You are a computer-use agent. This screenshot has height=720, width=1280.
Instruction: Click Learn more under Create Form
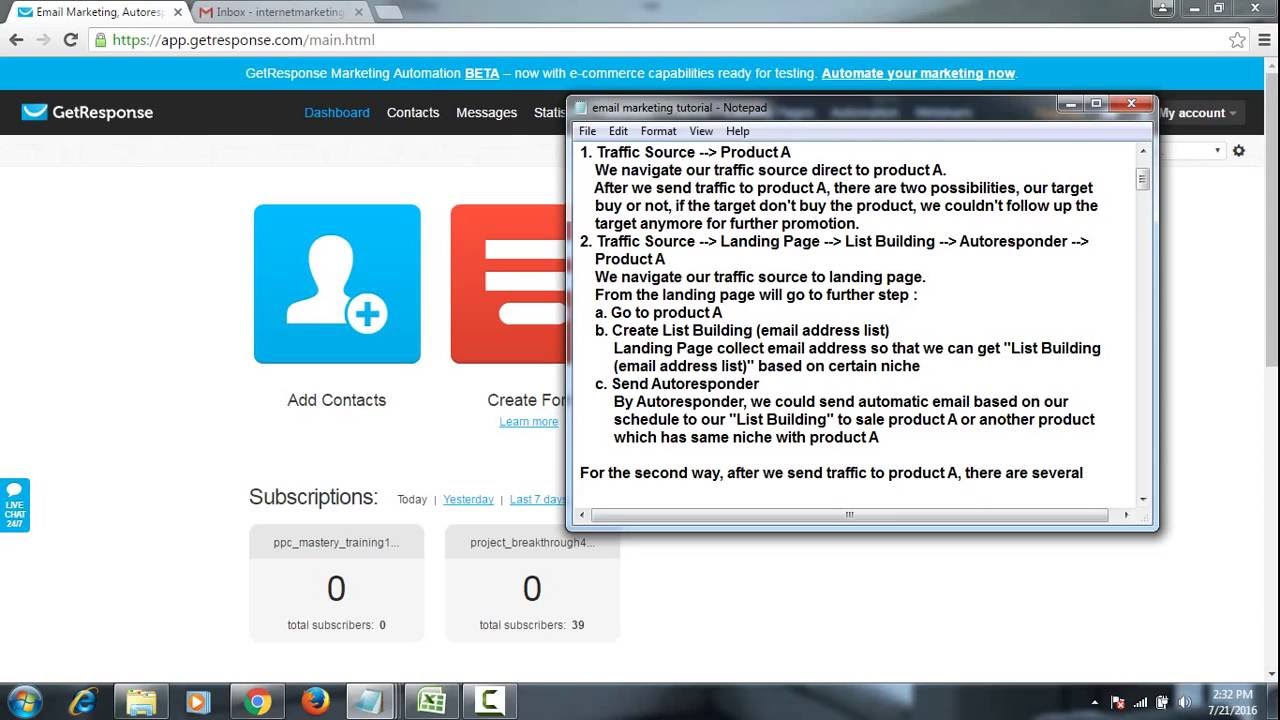click(x=529, y=422)
